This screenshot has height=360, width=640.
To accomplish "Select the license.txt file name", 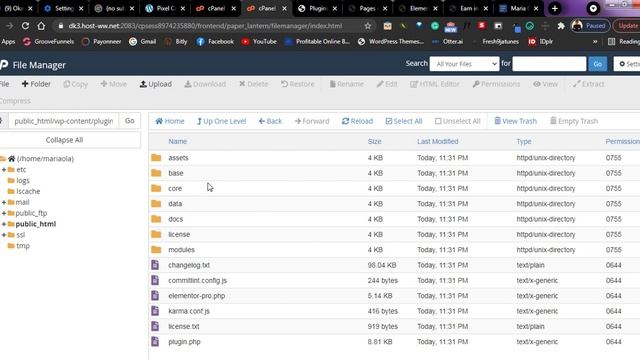I will coord(184,327).
